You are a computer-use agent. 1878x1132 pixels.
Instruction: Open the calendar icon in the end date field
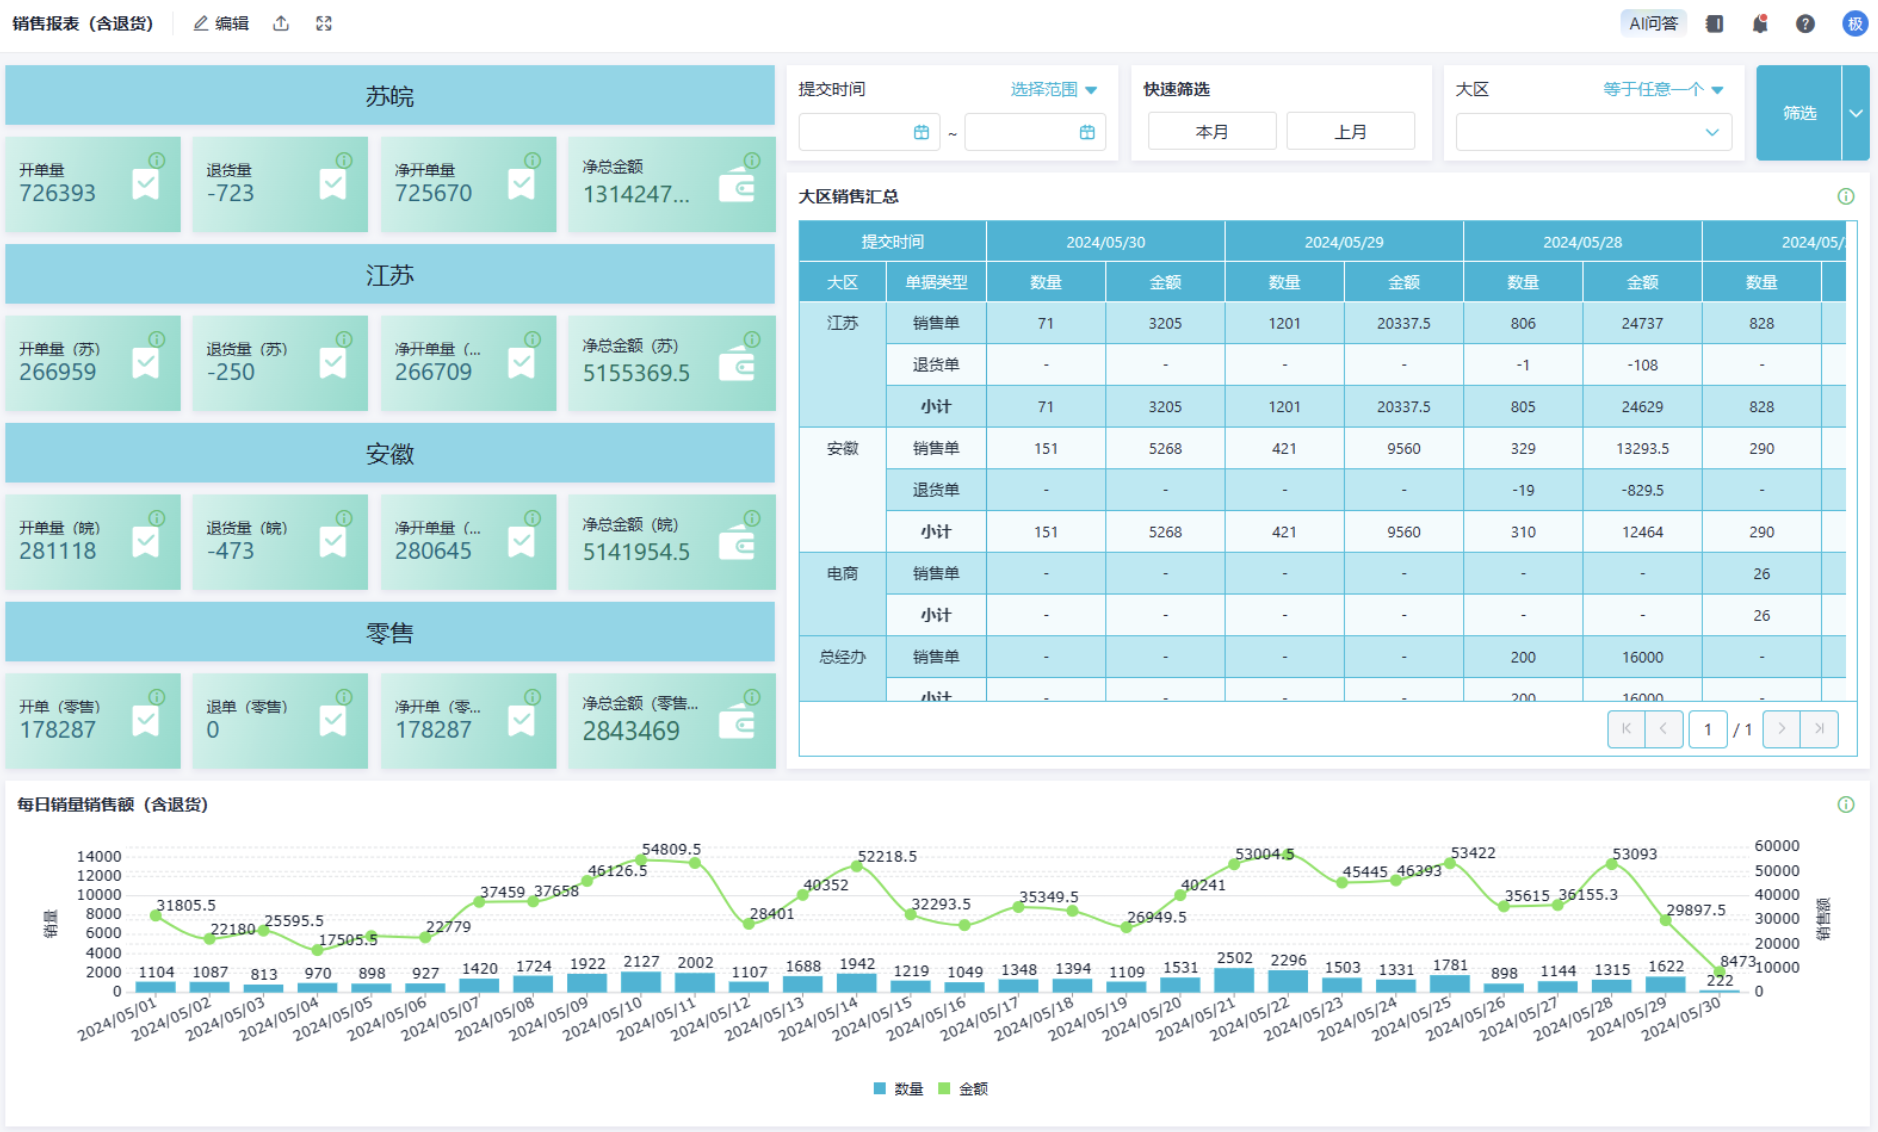tap(1087, 132)
